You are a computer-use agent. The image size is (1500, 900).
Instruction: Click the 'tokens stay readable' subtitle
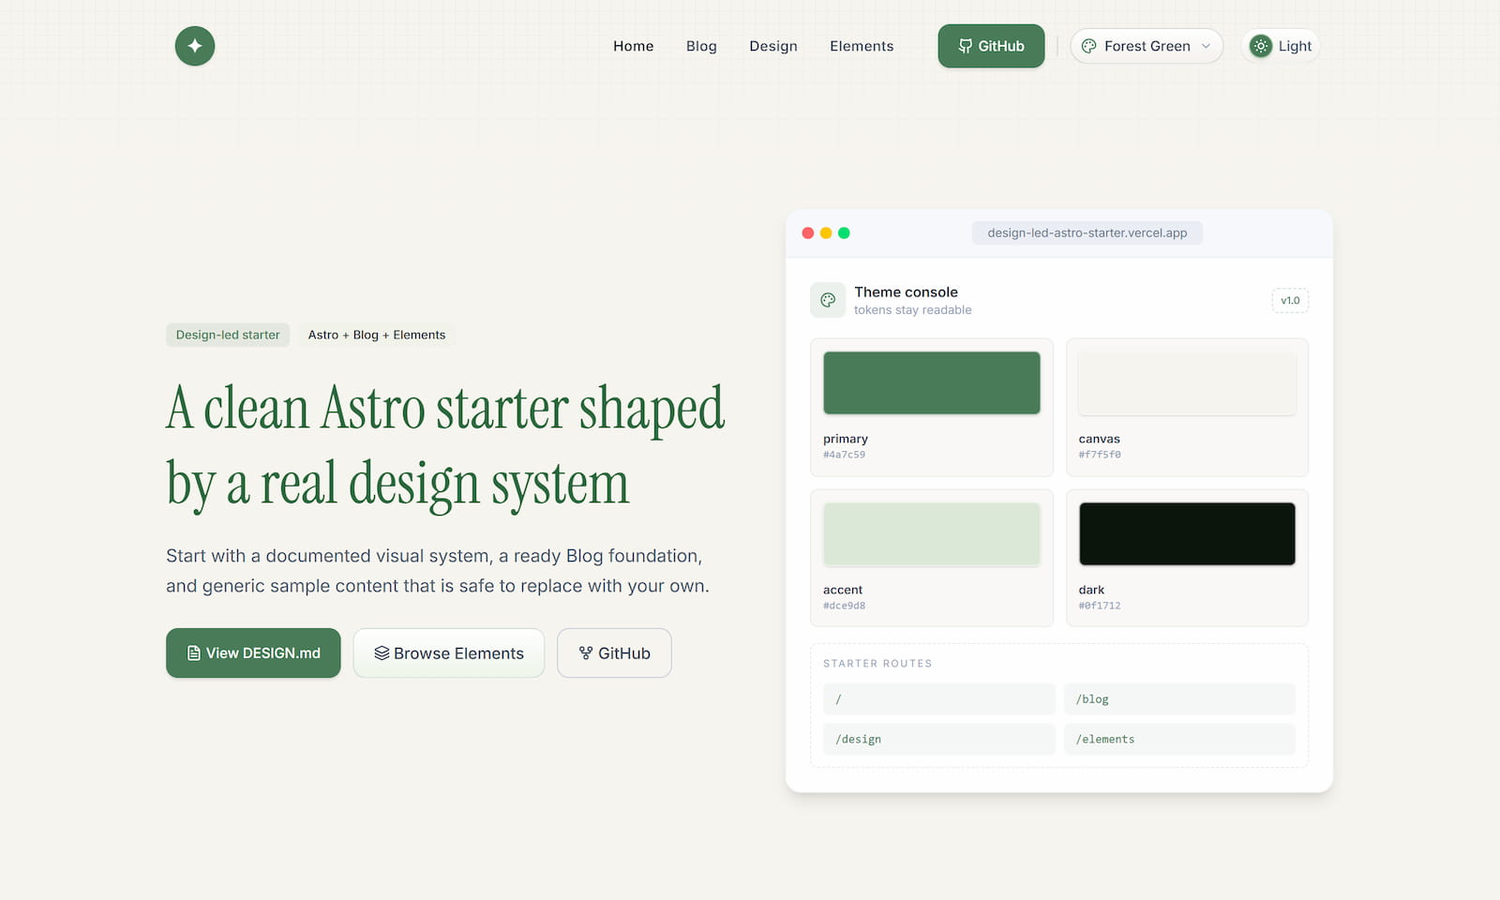coord(913,310)
